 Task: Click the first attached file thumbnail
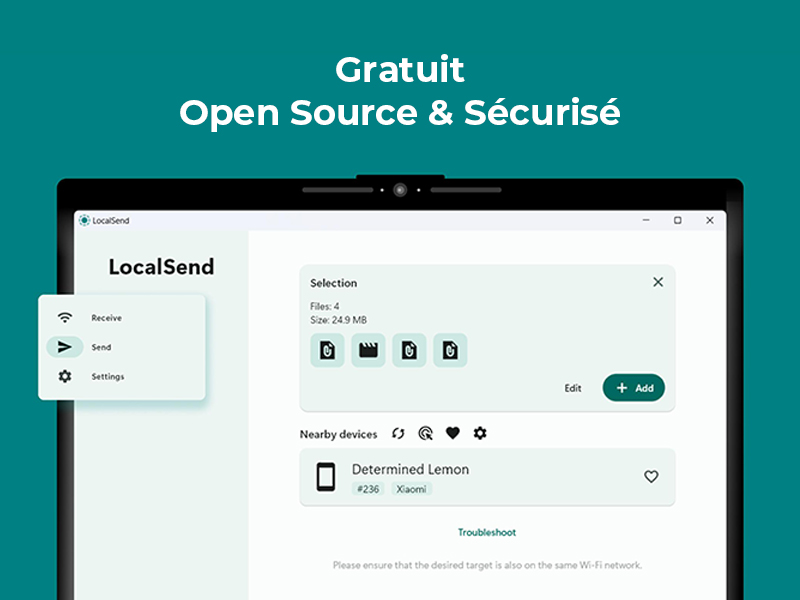click(x=327, y=350)
